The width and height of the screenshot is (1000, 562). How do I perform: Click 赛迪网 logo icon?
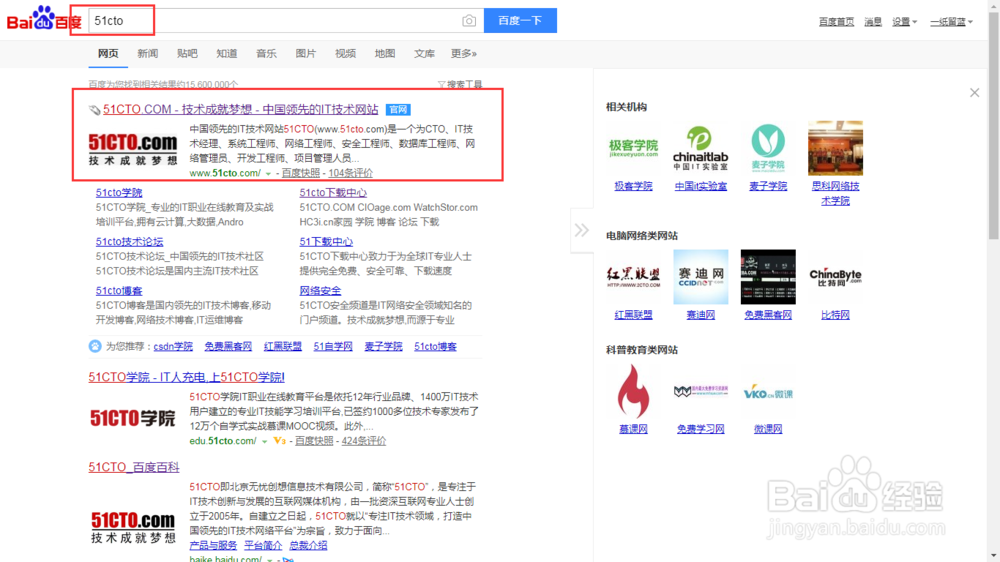click(700, 277)
